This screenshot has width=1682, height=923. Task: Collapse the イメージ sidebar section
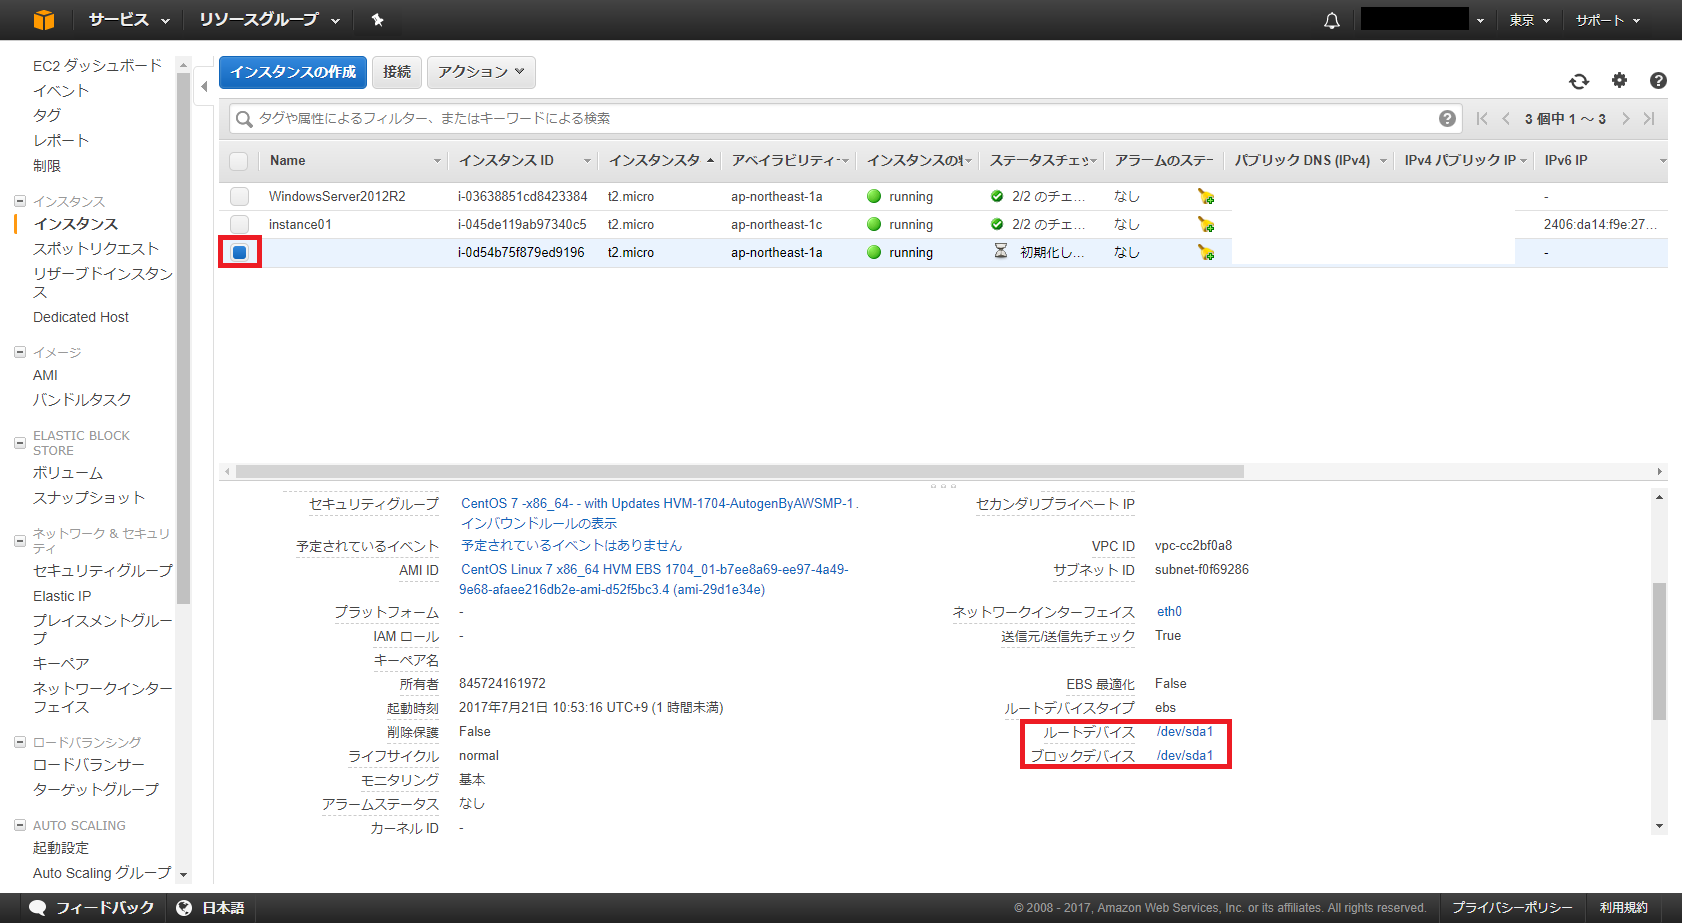[x=20, y=352]
